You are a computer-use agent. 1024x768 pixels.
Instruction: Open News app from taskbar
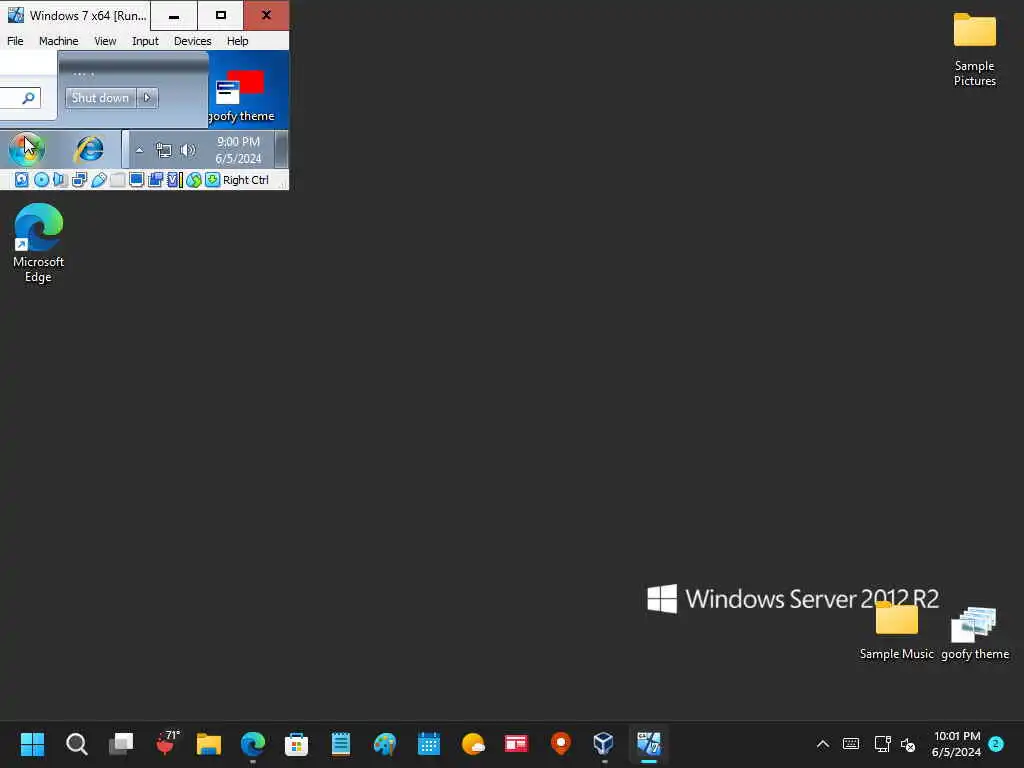[516, 744]
